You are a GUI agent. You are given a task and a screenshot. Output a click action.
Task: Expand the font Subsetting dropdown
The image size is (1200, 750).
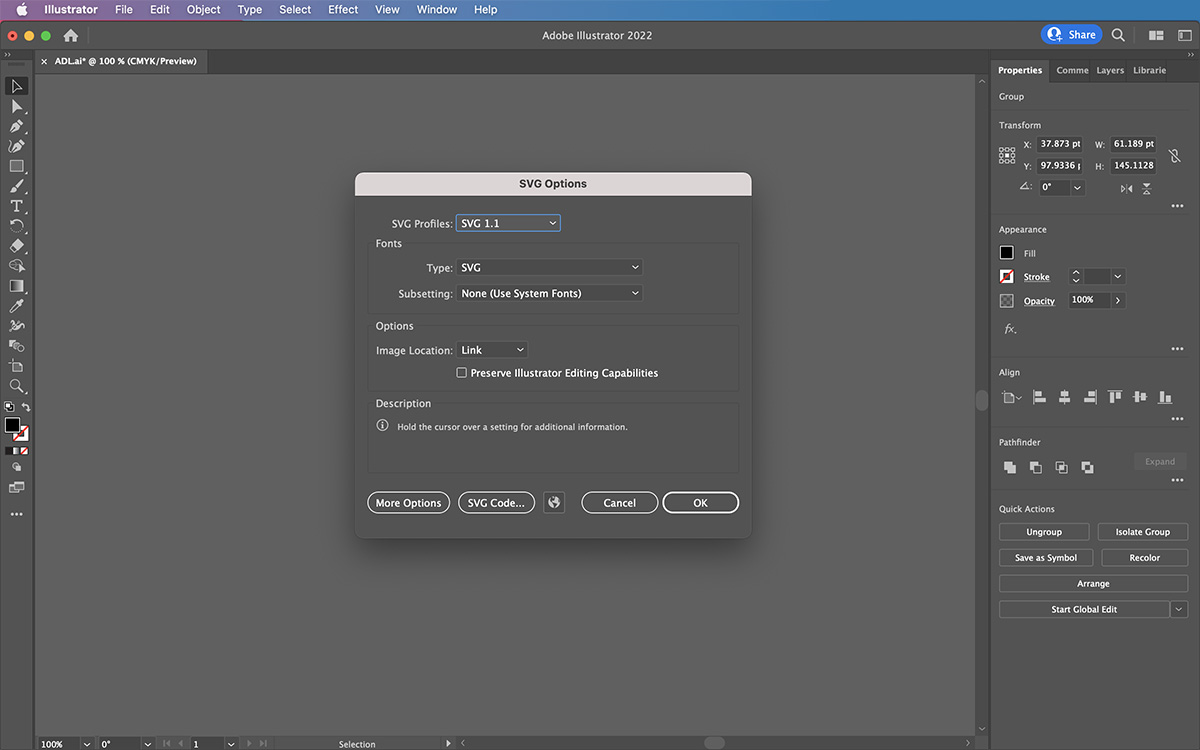coord(549,294)
